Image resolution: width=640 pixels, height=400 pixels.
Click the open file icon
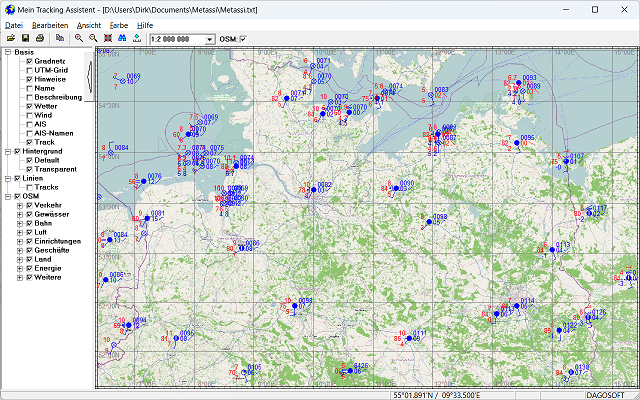10,38
